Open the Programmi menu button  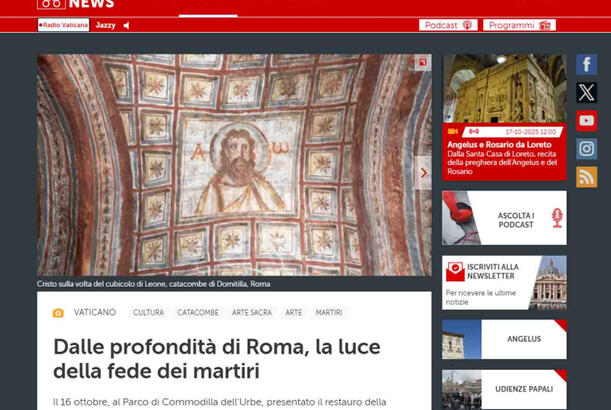click(x=519, y=25)
